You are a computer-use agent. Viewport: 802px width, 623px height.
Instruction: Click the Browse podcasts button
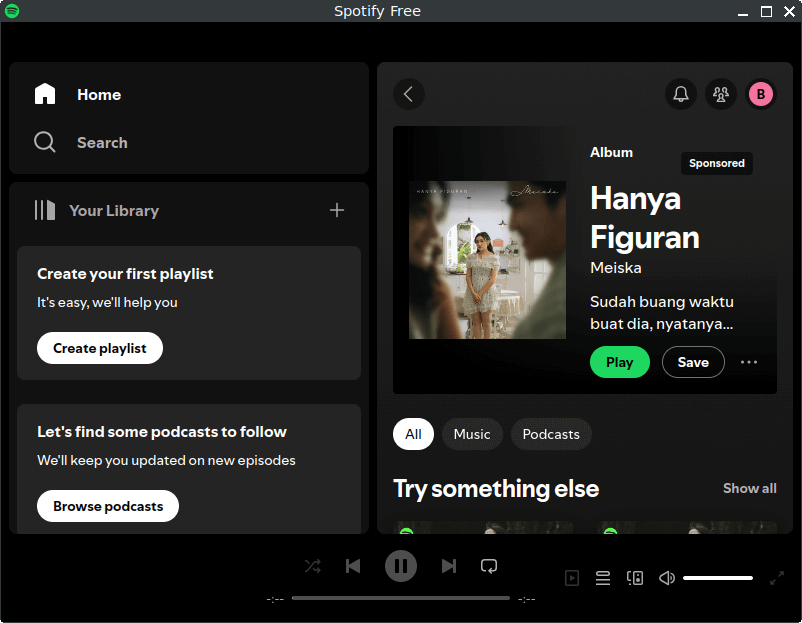108,506
